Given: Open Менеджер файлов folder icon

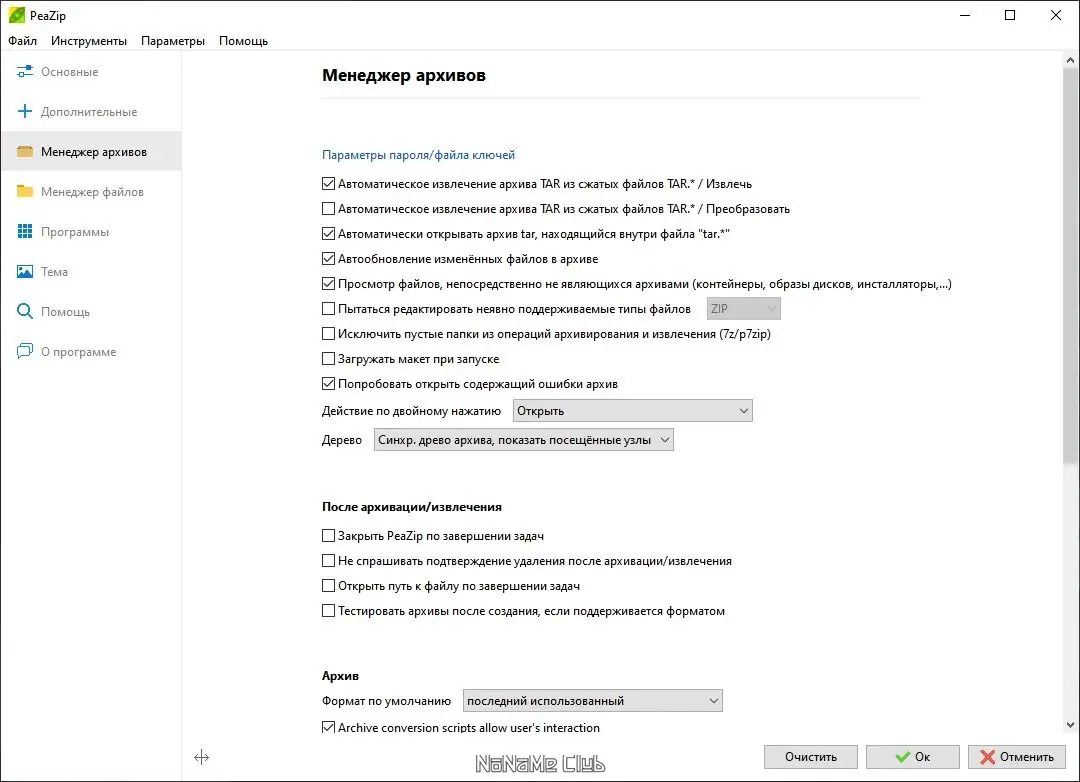Looking at the screenshot, I should coord(25,192).
